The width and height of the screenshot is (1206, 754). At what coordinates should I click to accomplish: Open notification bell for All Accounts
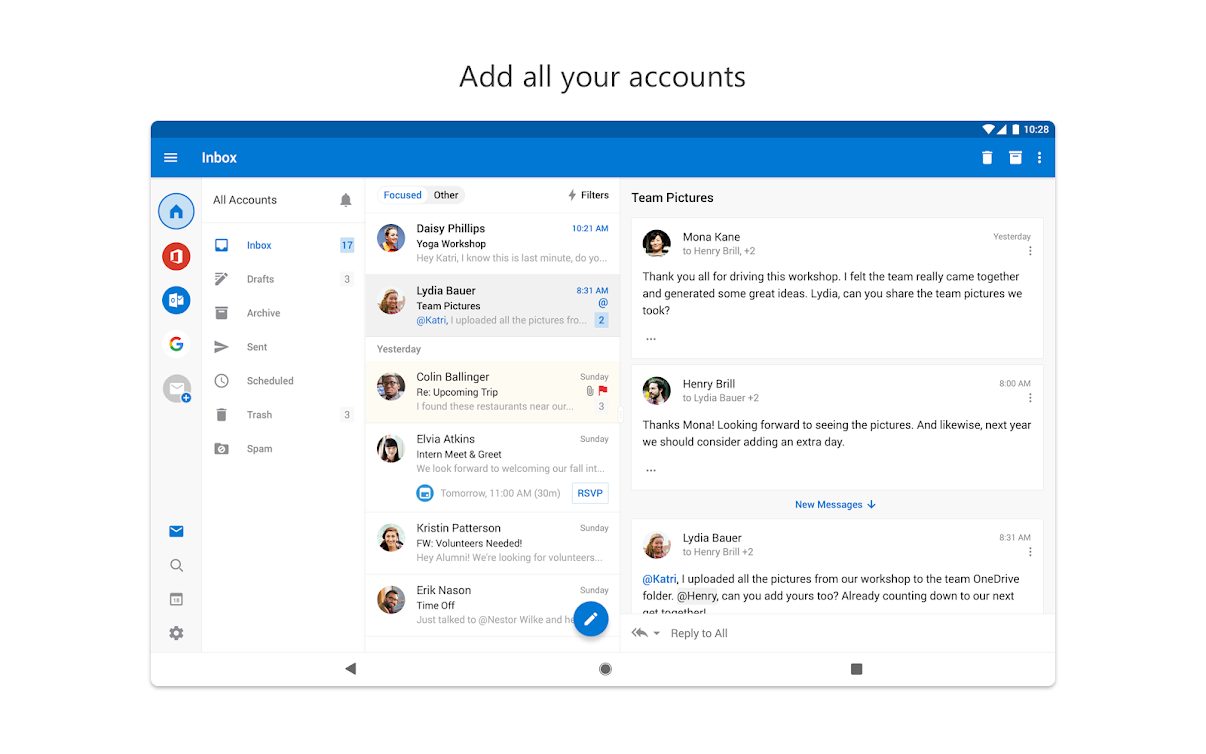[x=346, y=200]
